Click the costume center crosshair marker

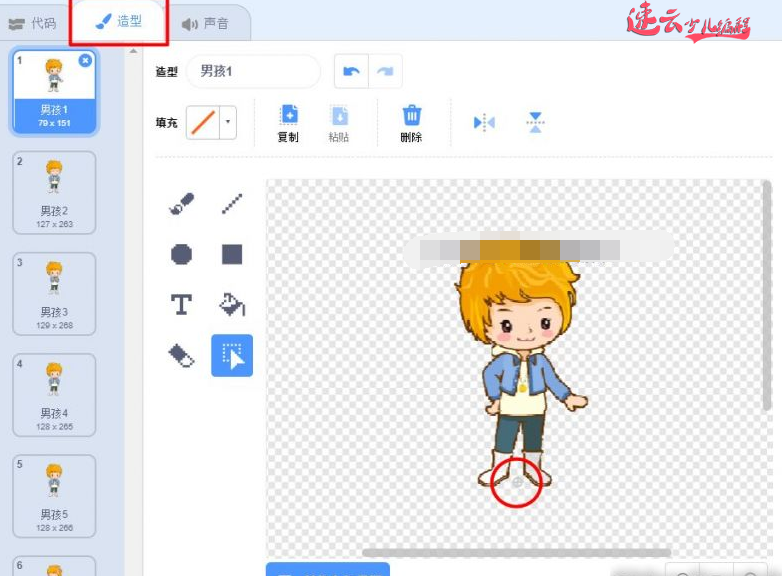coord(517,482)
